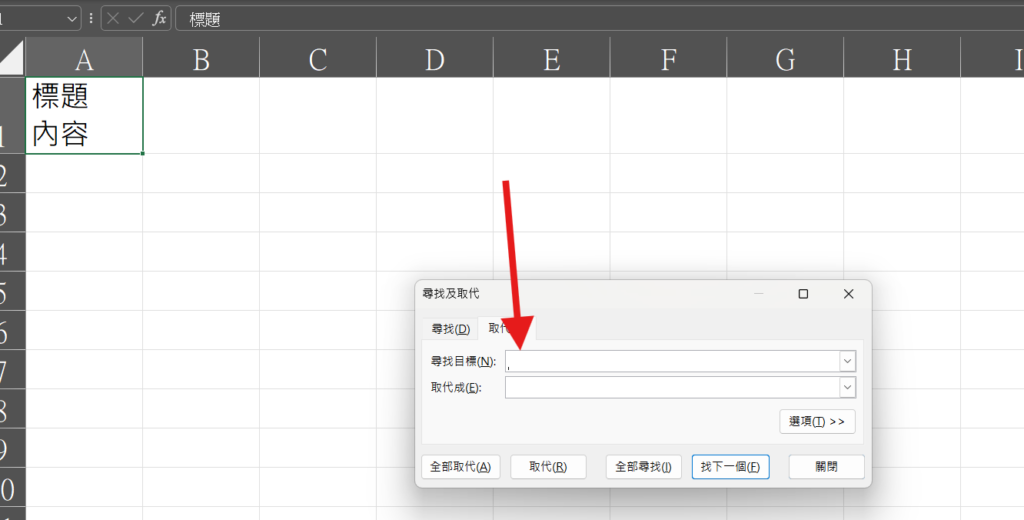The width and height of the screenshot is (1024, 520).
Task: Expand the 取代成 dropdown list
Action: pyautogui.click(x=847, y=387)
